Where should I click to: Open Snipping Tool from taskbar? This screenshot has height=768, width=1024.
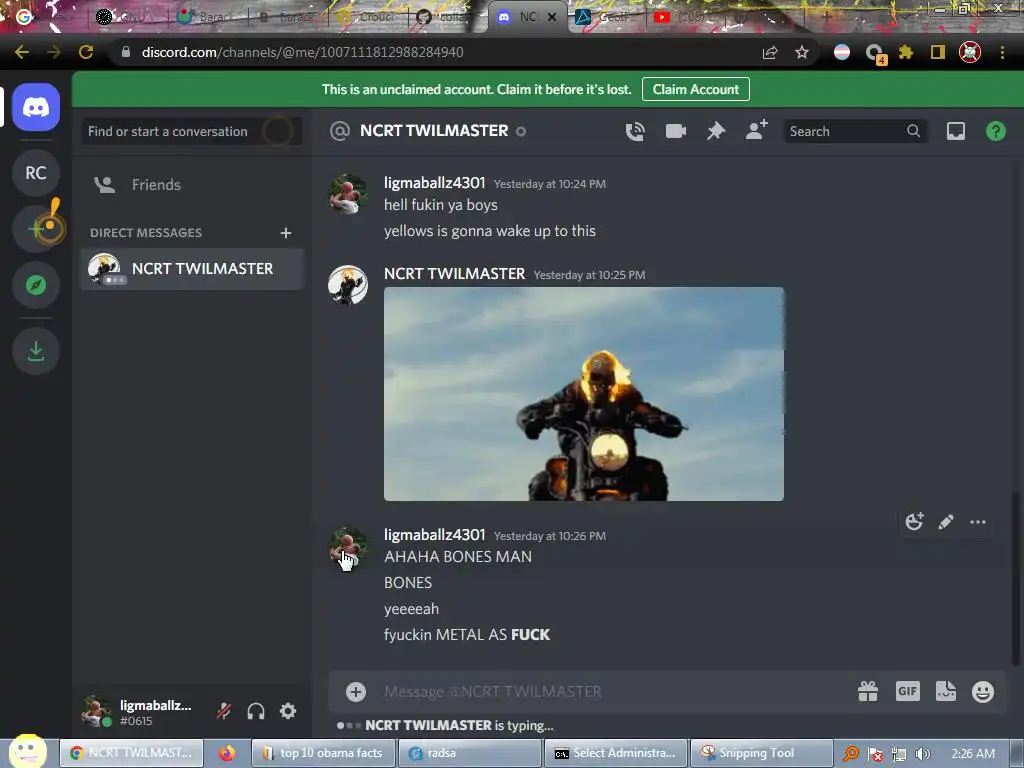pos(761,753)
